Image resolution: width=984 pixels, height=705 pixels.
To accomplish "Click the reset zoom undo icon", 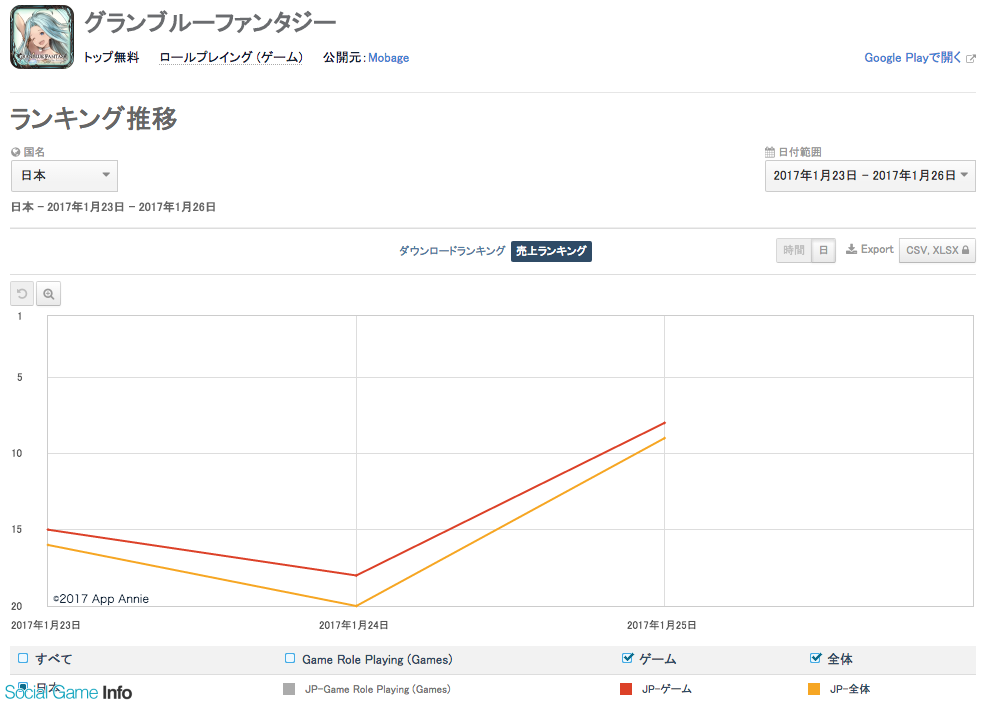I will click(22, 294).
